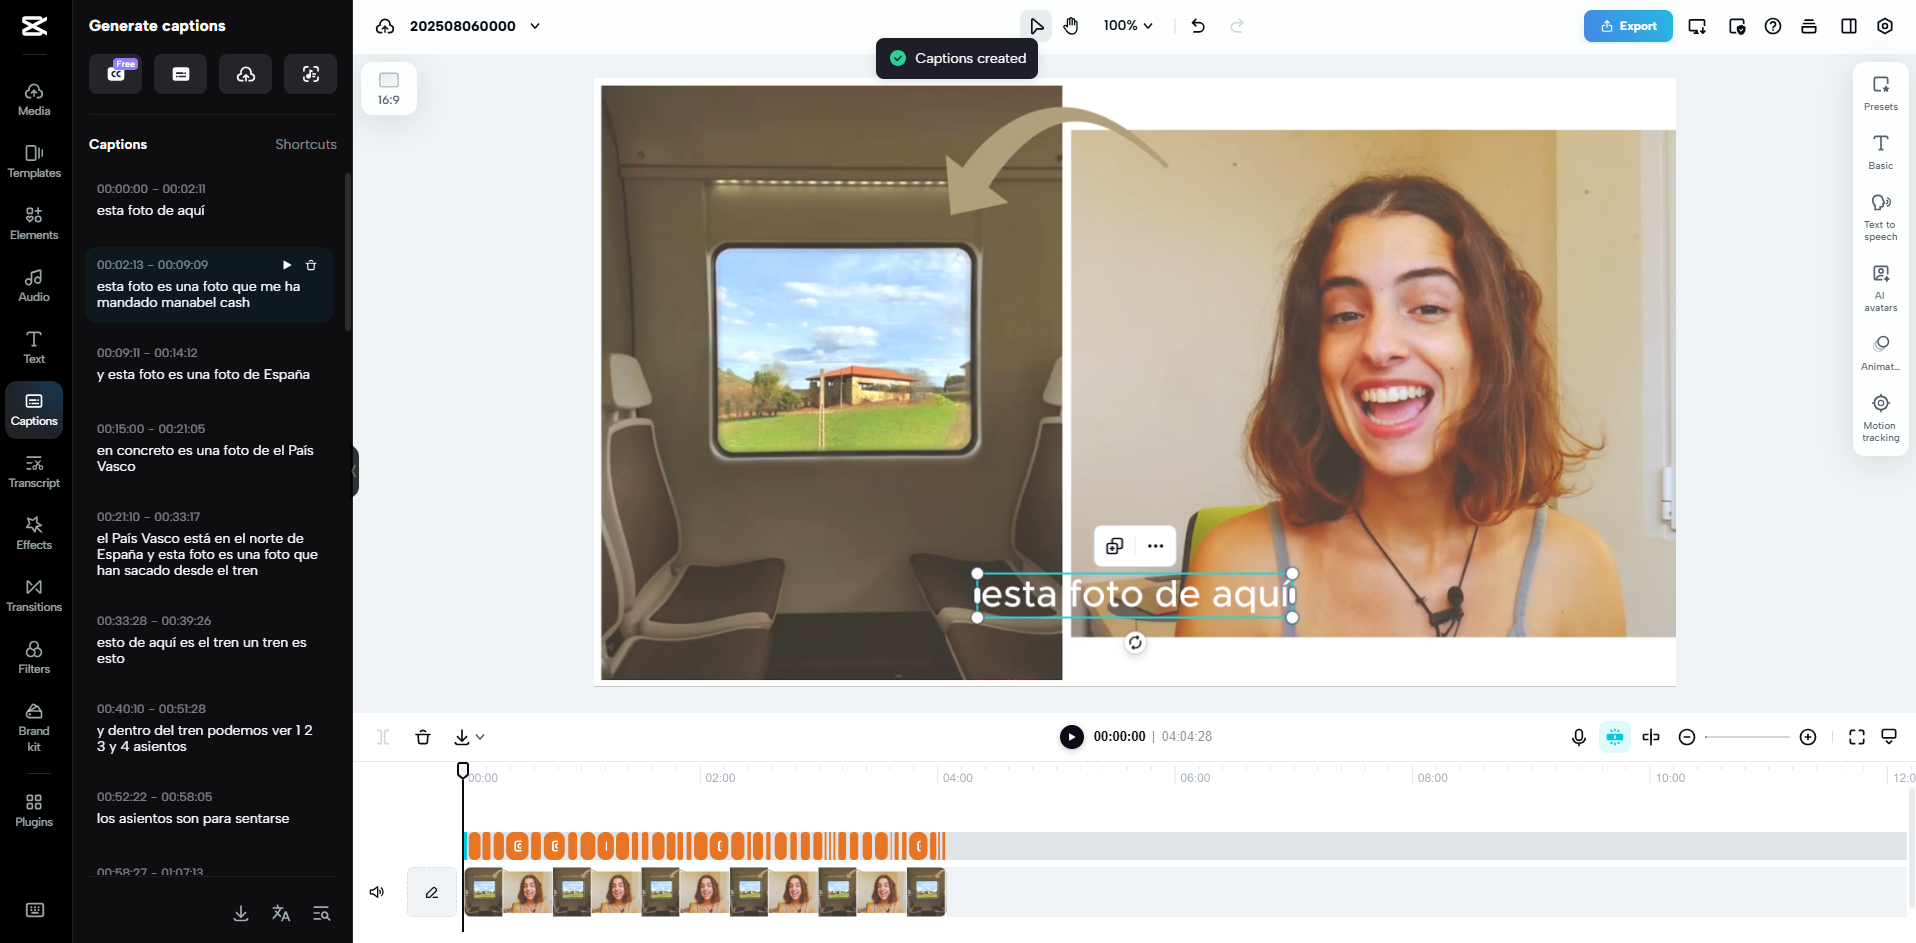Open the export download dropdown above the timeline

coord(467,737)
